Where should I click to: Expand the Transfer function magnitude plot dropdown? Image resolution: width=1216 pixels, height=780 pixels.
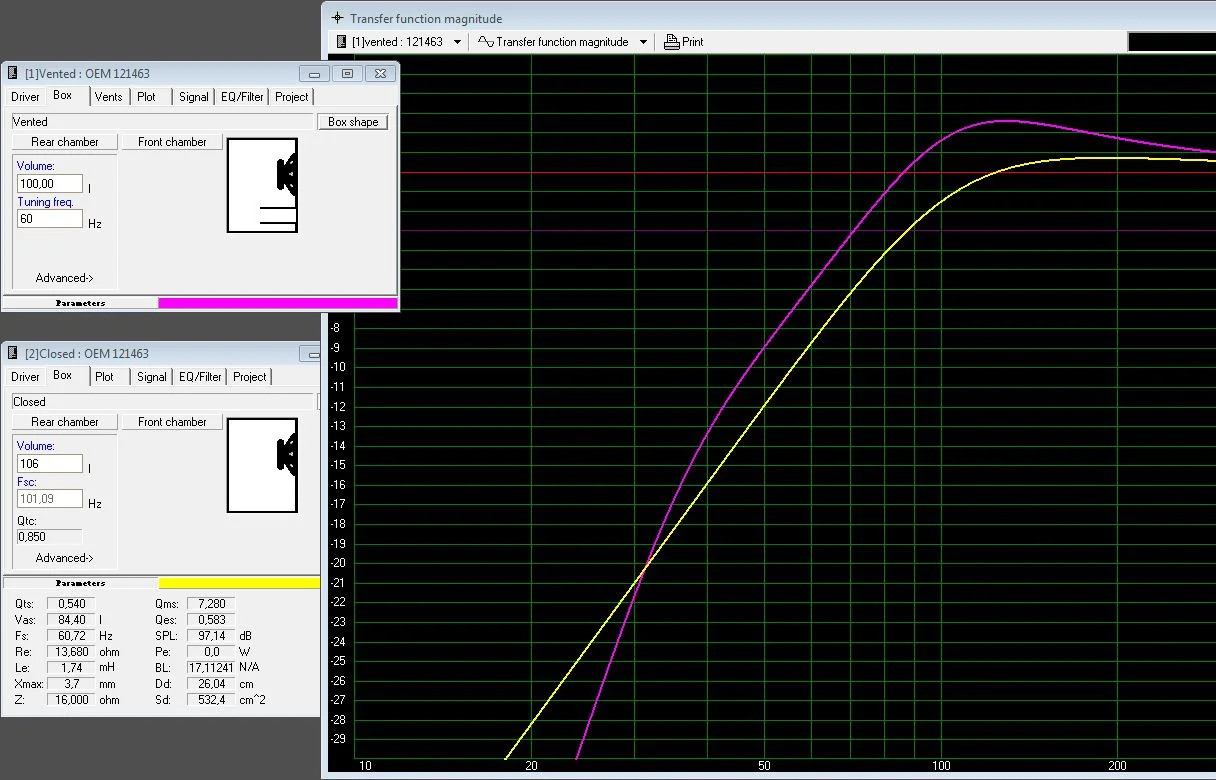pyautogui.click(x=643, y=42)
